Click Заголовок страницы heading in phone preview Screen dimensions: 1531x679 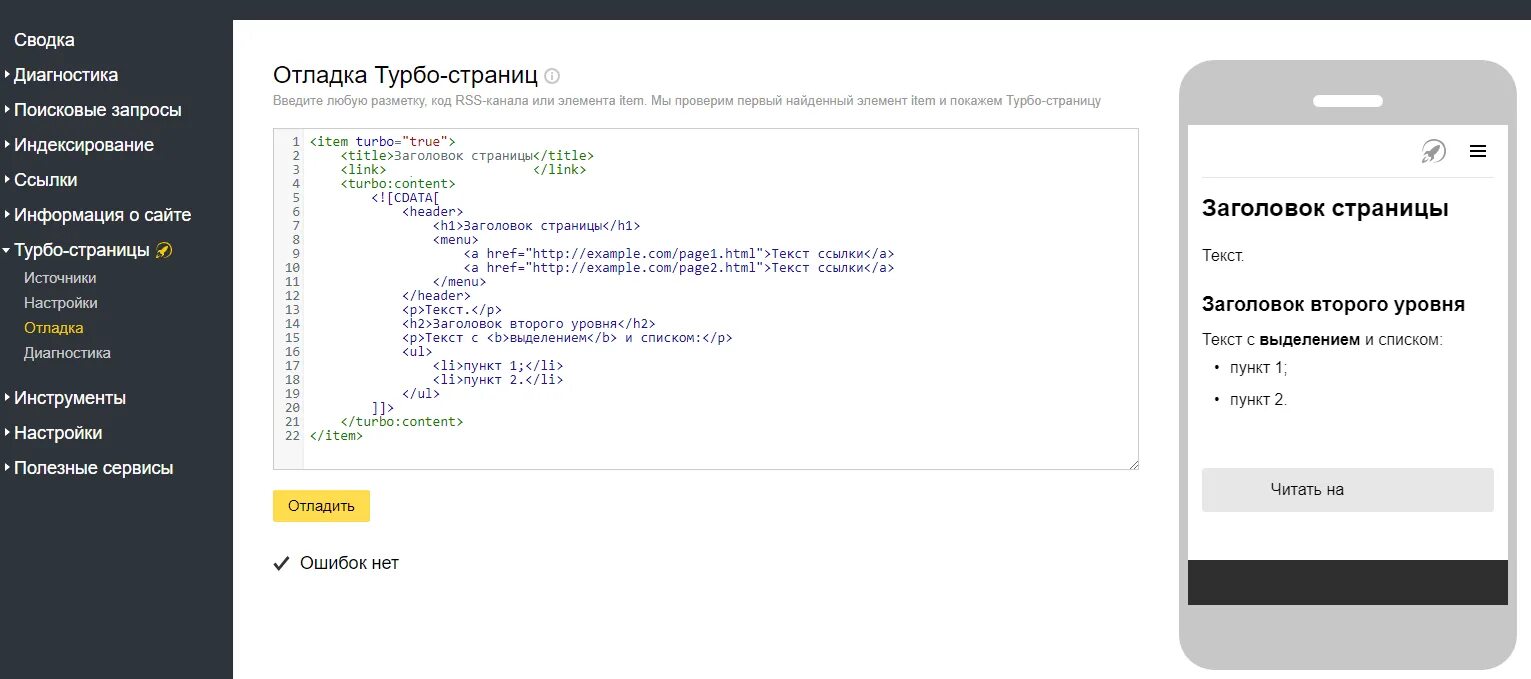pos(1325,208)
